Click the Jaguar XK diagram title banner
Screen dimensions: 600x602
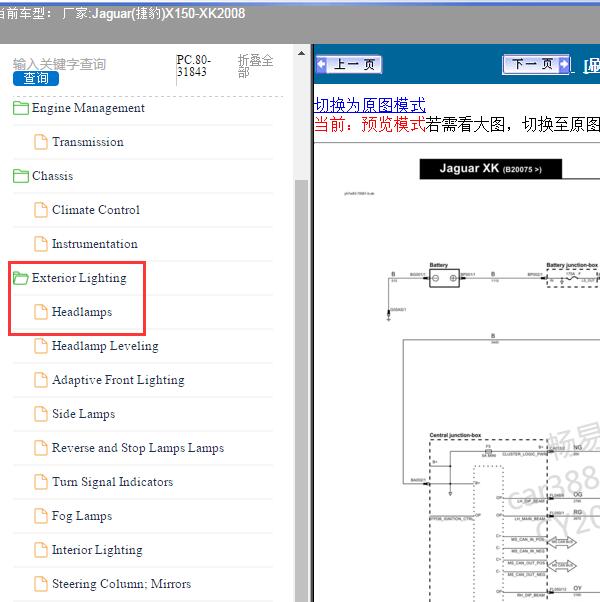491,169
